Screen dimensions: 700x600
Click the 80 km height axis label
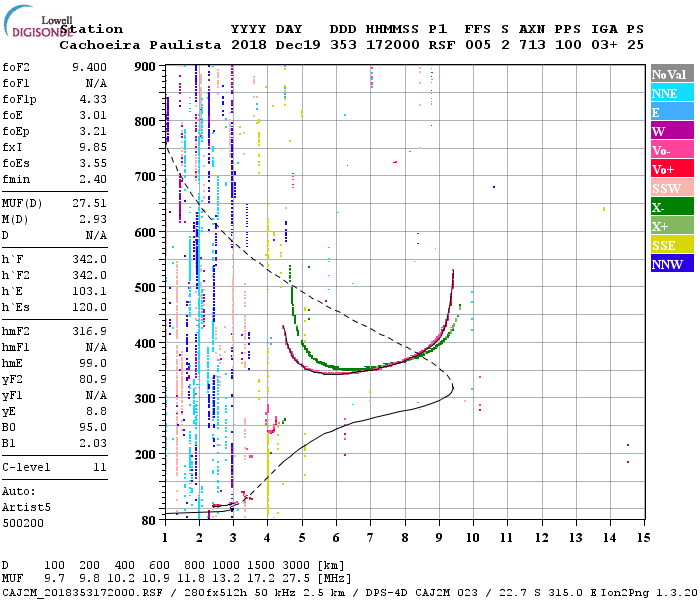tap(149, 521)
